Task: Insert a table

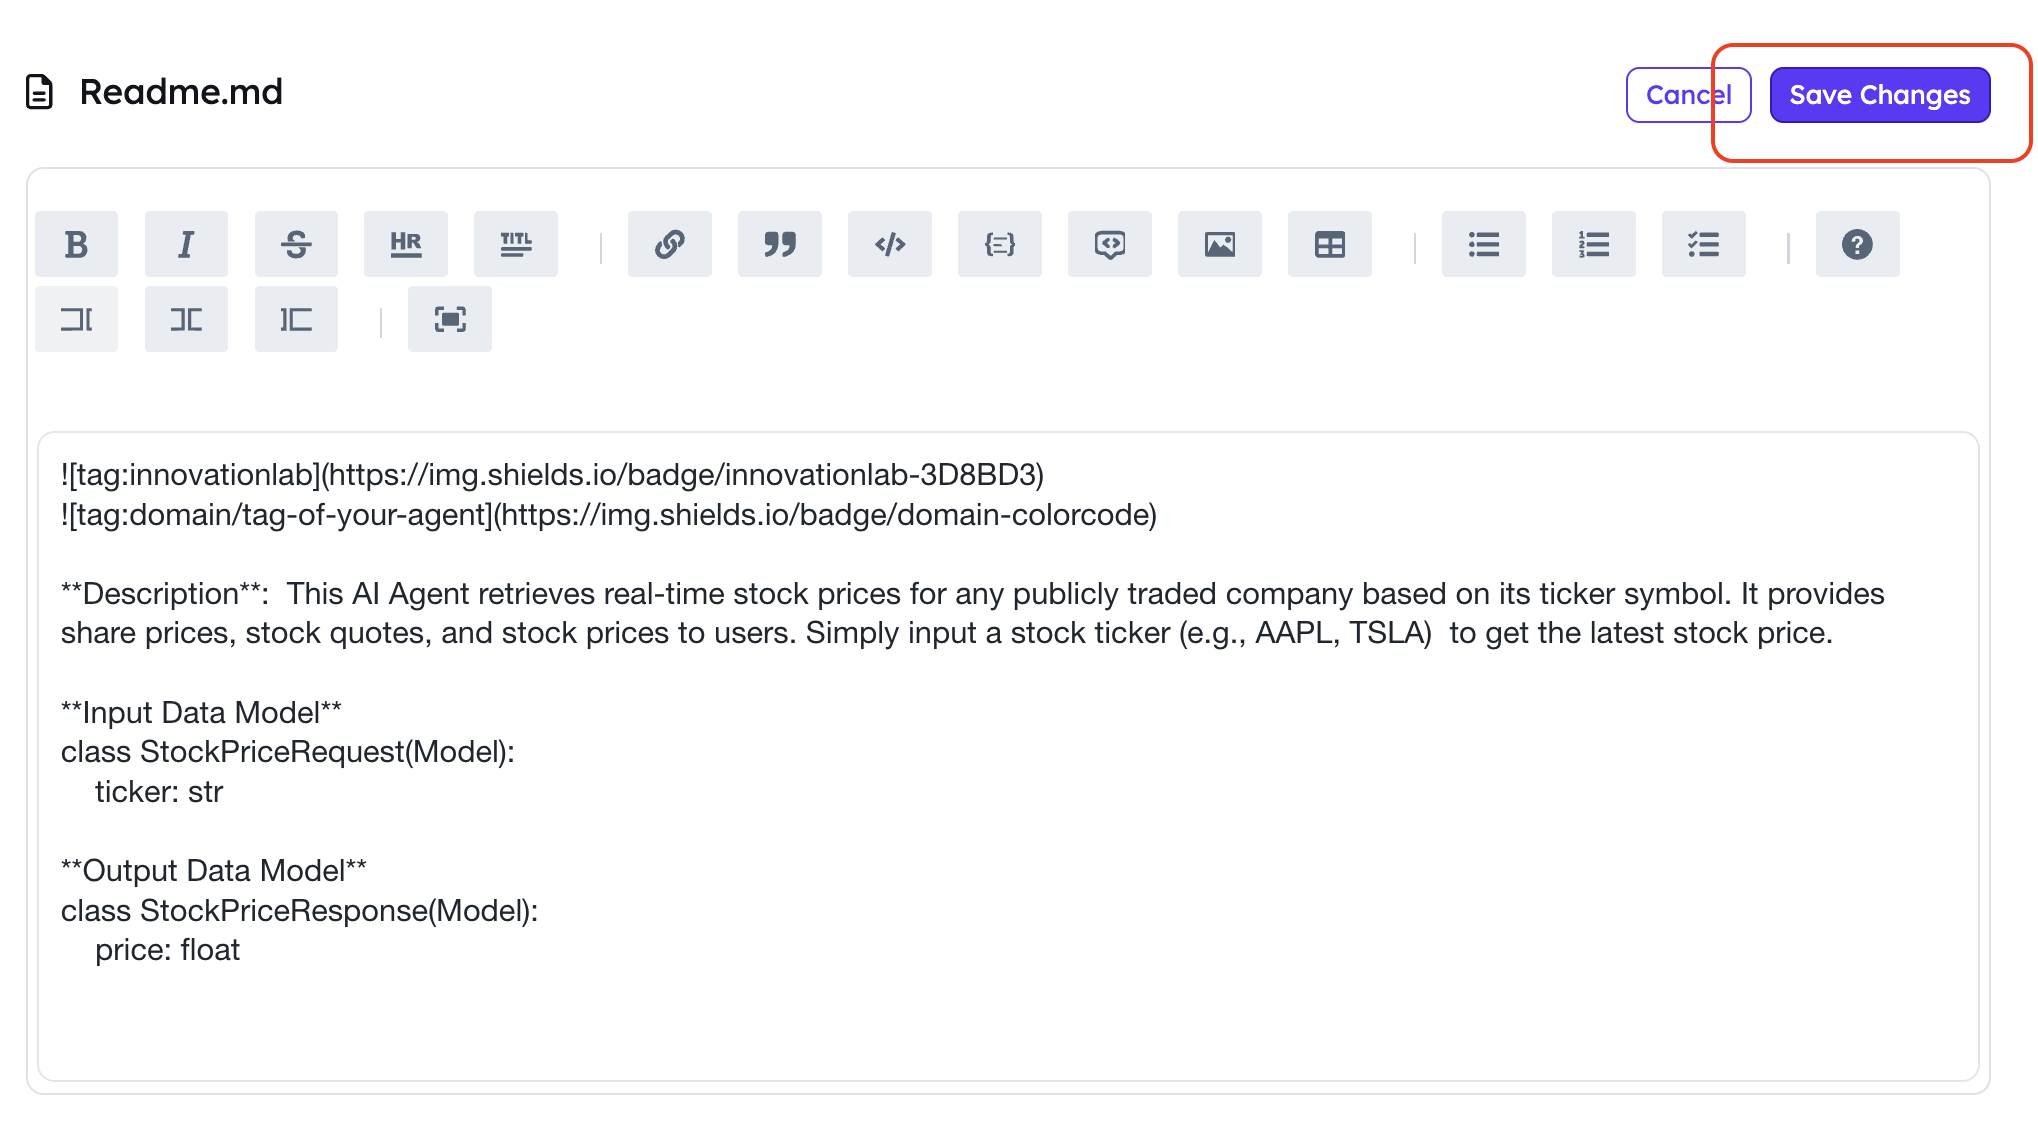Action: tap(1330, 244)
